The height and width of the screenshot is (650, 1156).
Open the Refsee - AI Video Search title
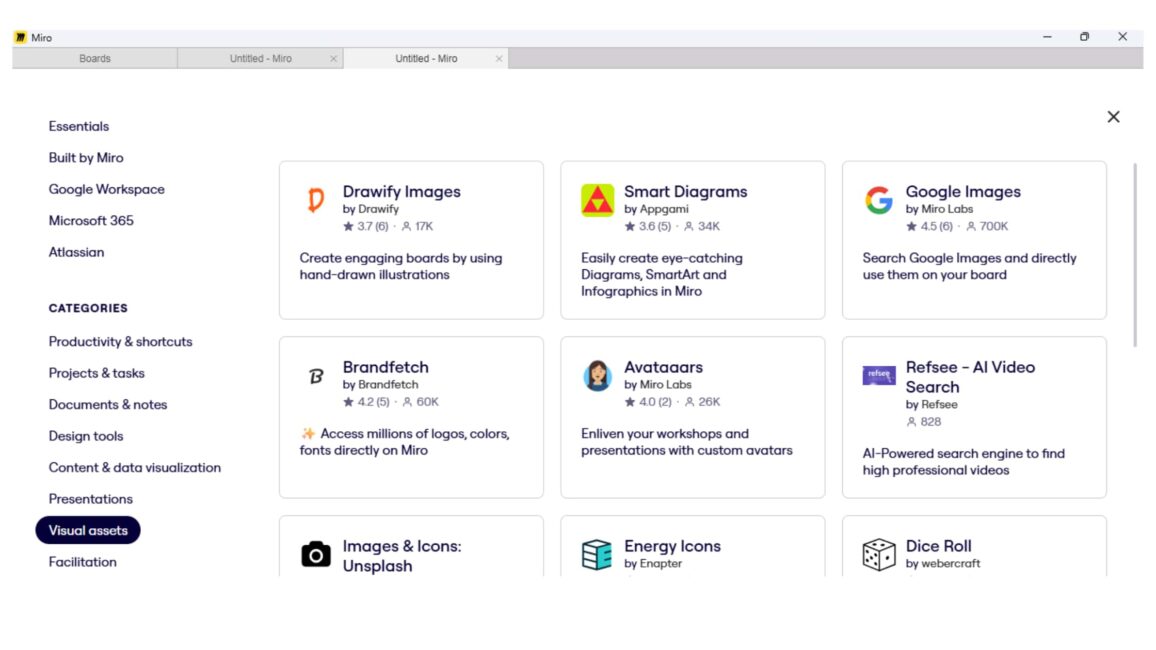point(970,377)
